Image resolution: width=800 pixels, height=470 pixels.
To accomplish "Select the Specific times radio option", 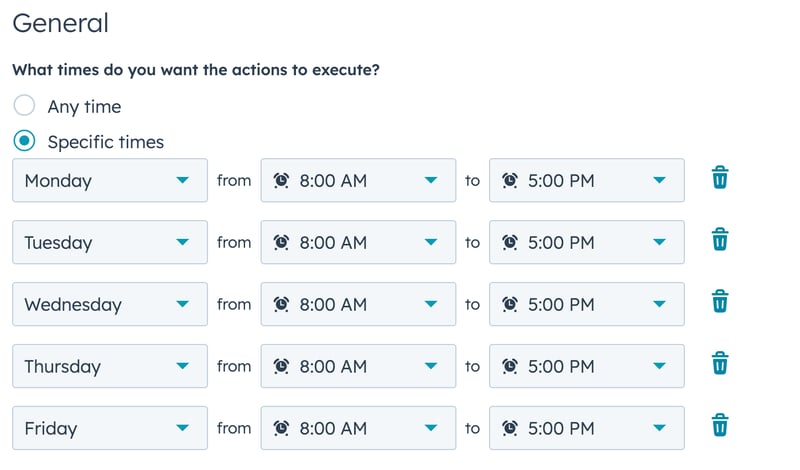I will pos(26,142).
